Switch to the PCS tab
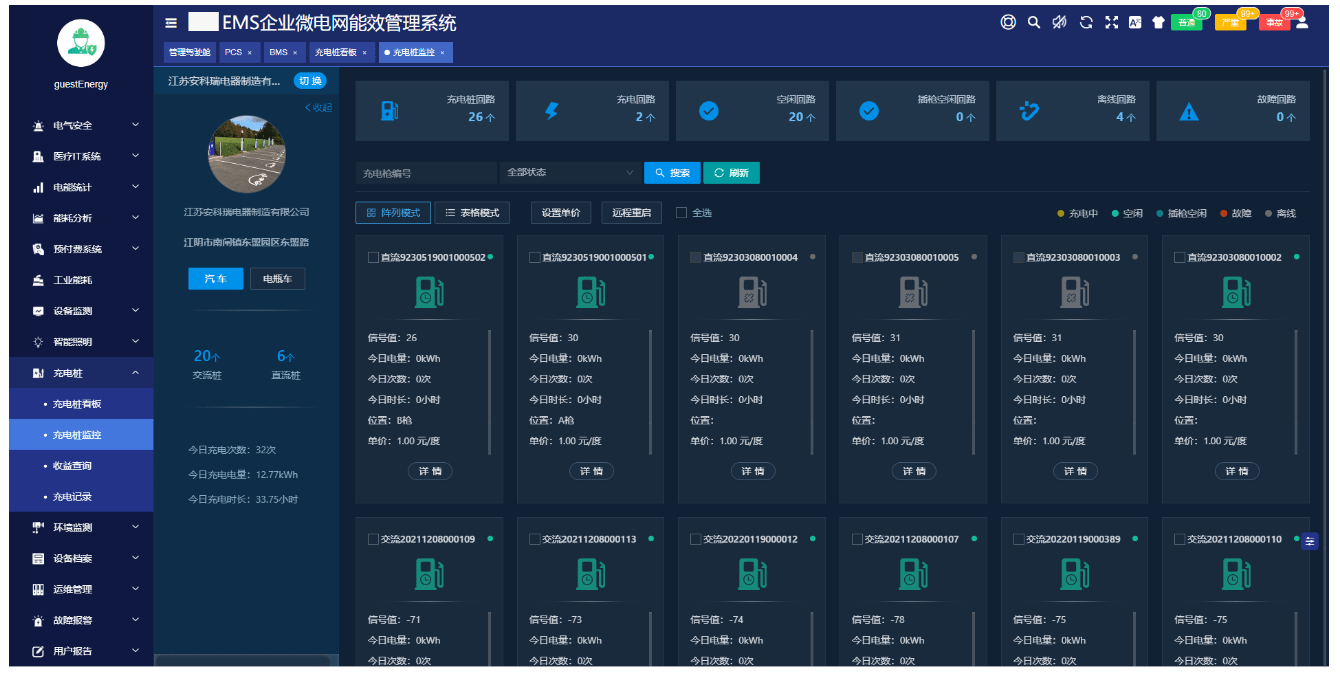This screenshot has width=1340, height=680. tap(238, 52)
